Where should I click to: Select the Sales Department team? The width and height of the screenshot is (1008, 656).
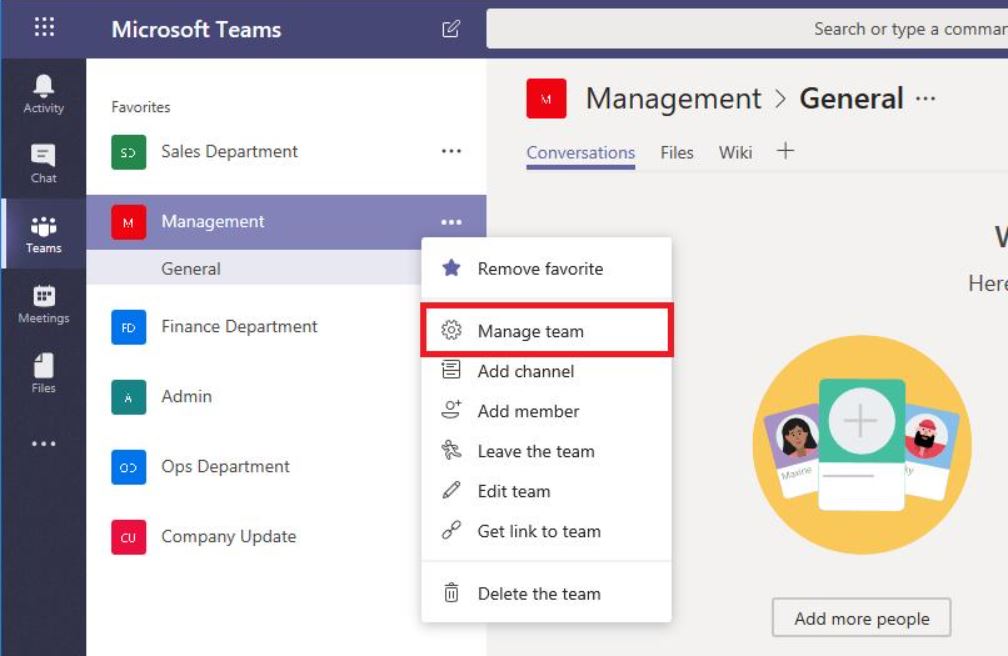(x=286, y=152)
